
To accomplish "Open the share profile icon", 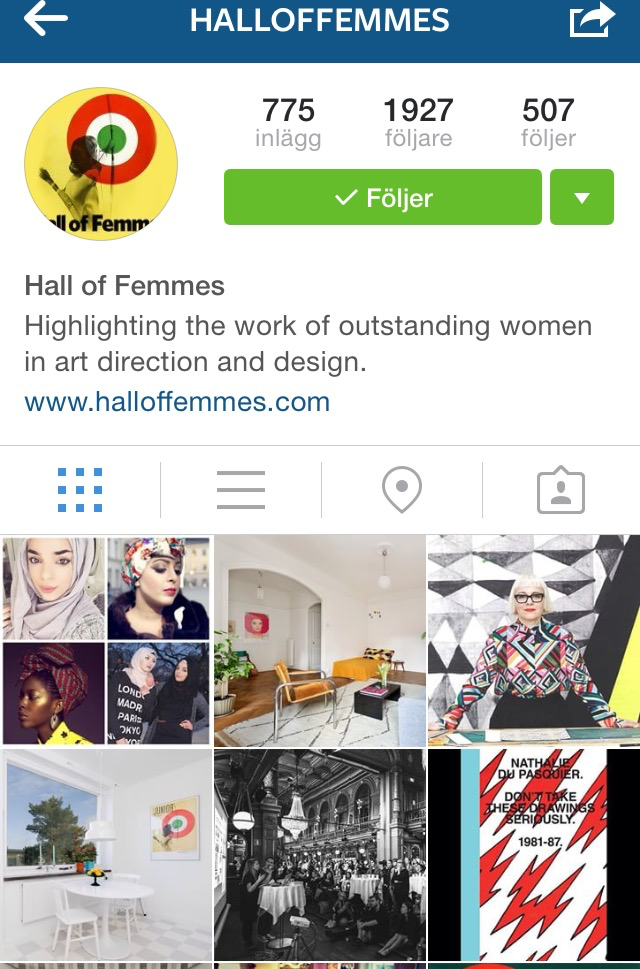I will pyautogui.click(x=591, y=19).
